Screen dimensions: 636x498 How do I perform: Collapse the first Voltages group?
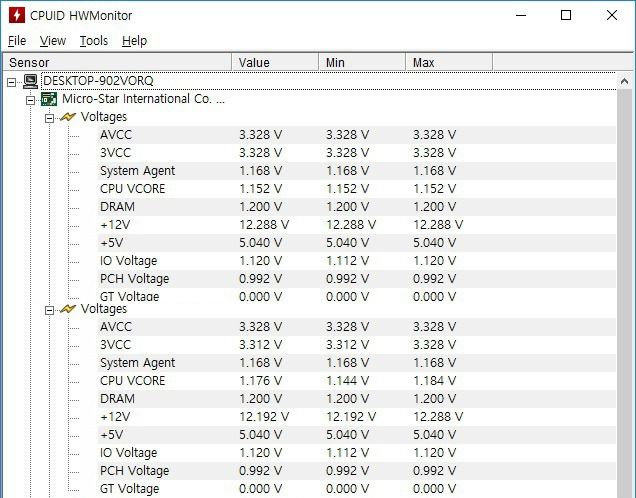click(49, 118)
